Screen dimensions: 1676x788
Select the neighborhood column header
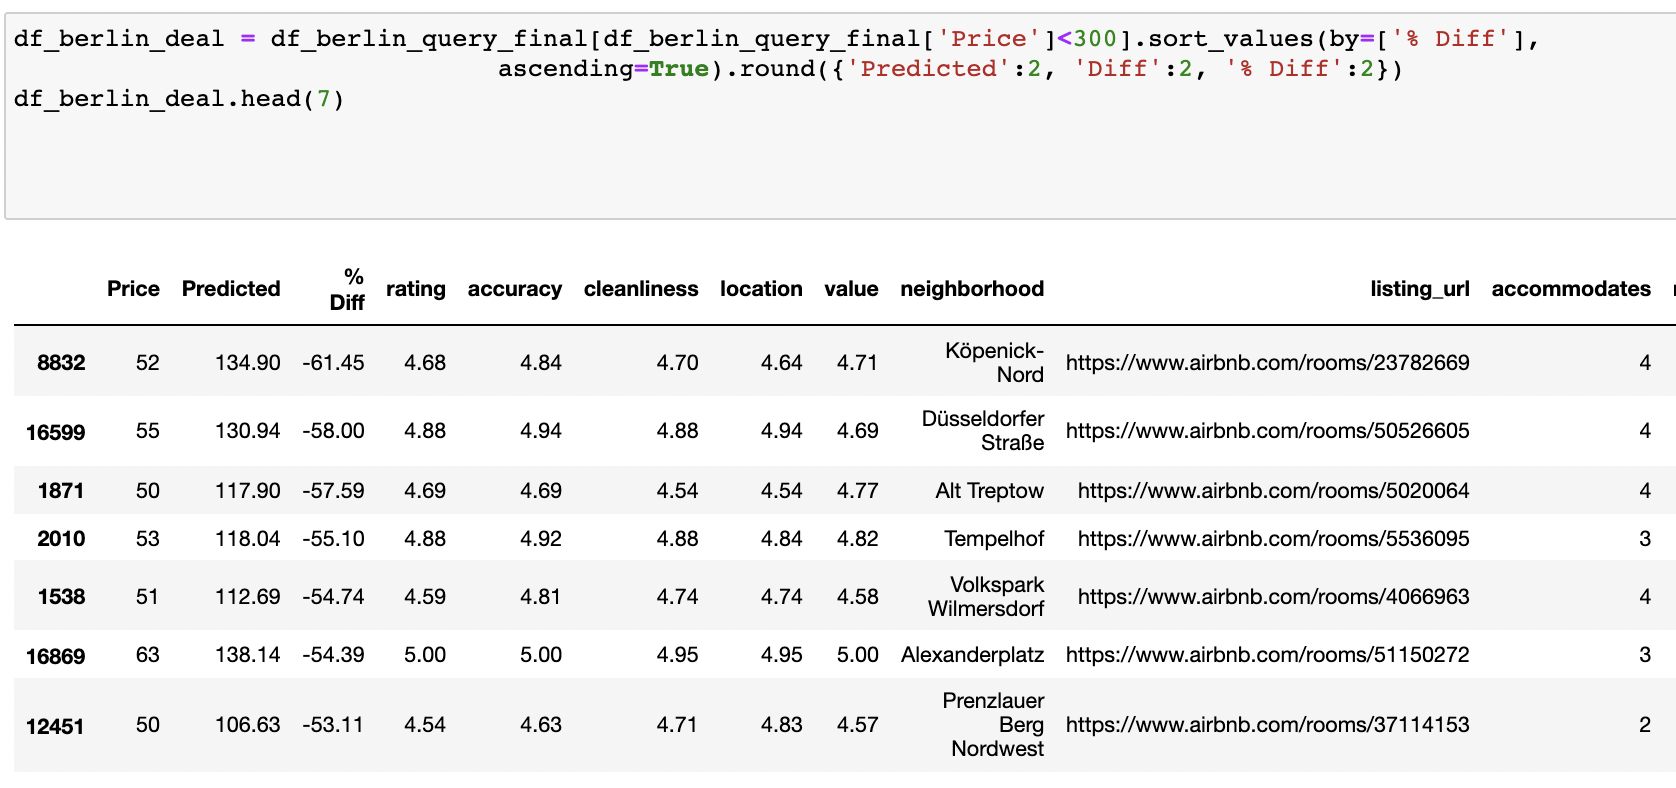[x=972, y=289]
